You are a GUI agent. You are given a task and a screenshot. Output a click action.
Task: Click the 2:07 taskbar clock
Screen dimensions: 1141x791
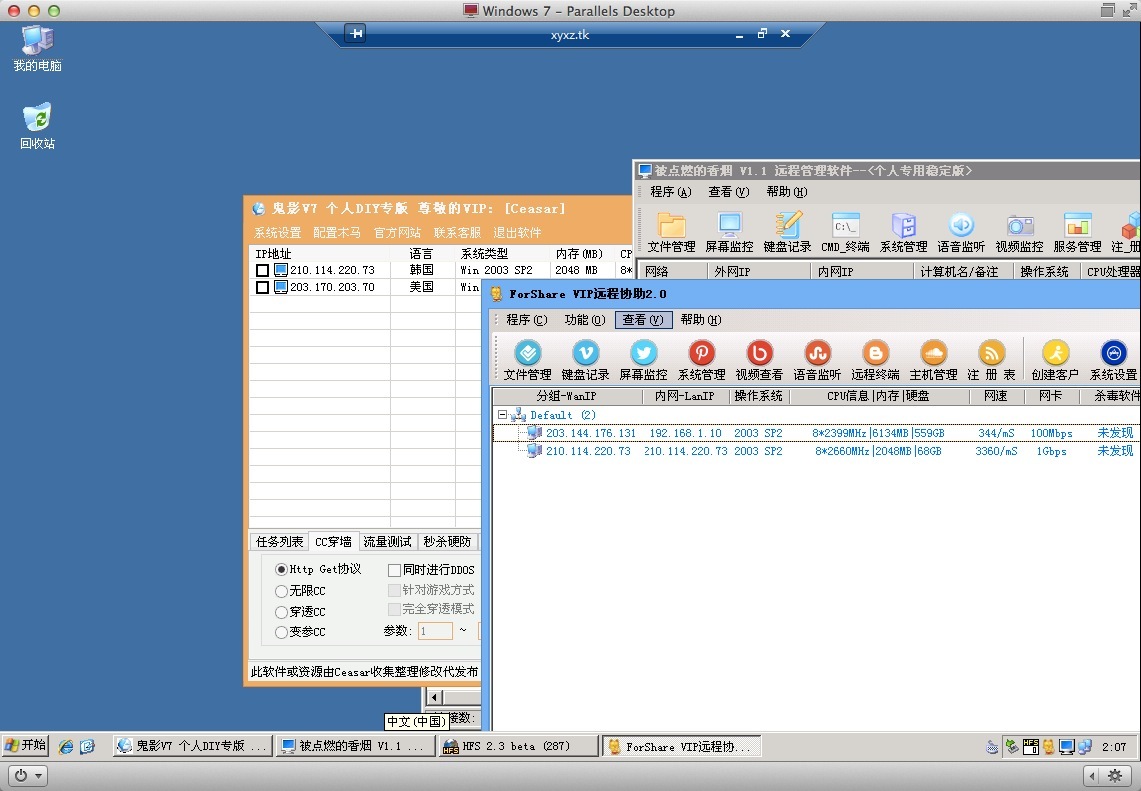tap(1114, 747)
